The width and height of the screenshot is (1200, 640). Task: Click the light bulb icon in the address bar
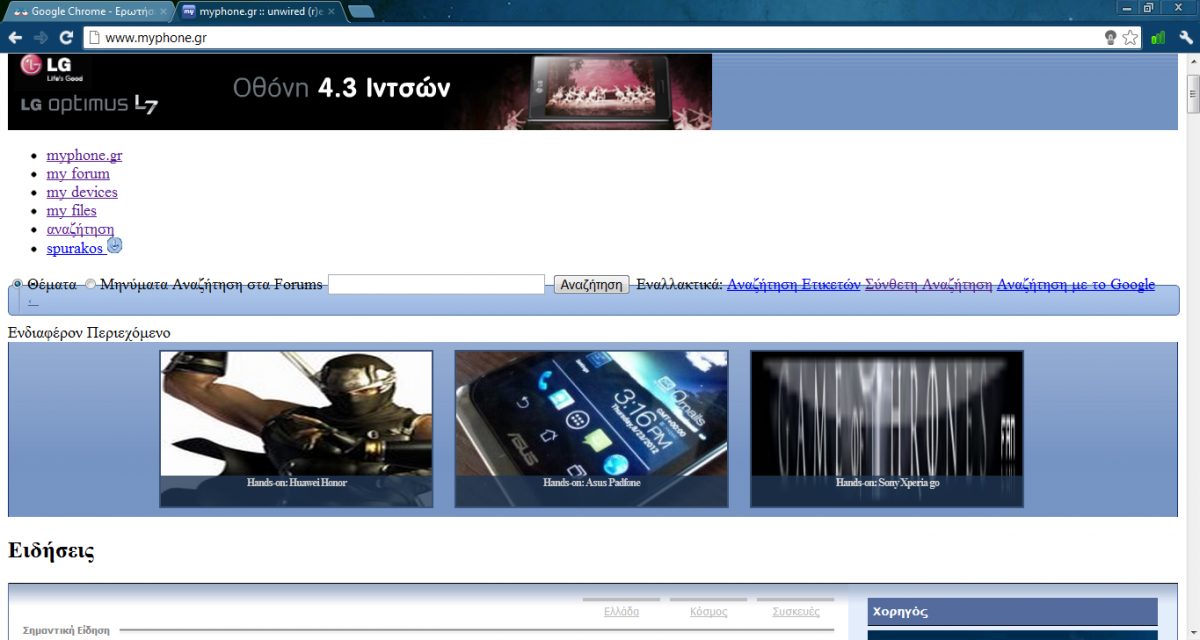pyautogui.click(x=1110, y=37)
